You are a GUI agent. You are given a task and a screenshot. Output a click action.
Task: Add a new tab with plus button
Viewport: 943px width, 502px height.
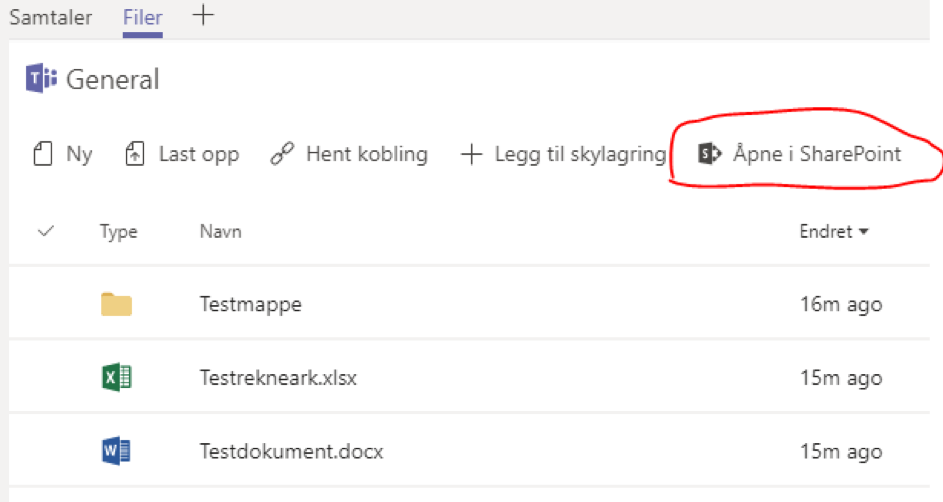(202, 16)
